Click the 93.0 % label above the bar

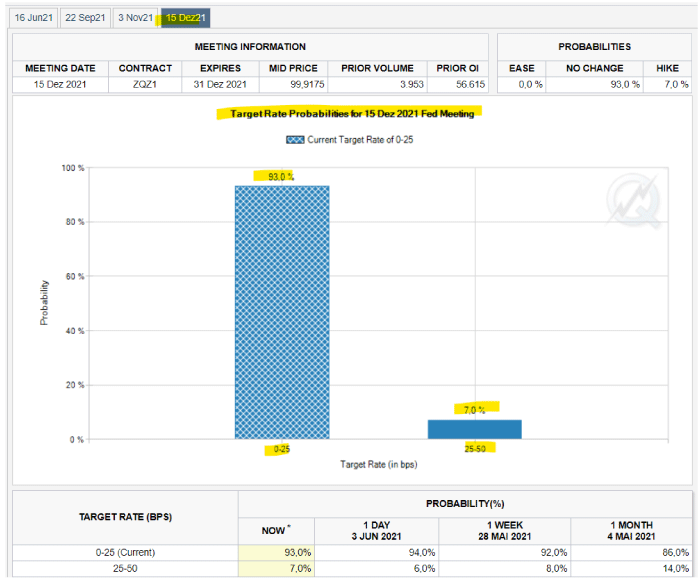click(281, 176)
